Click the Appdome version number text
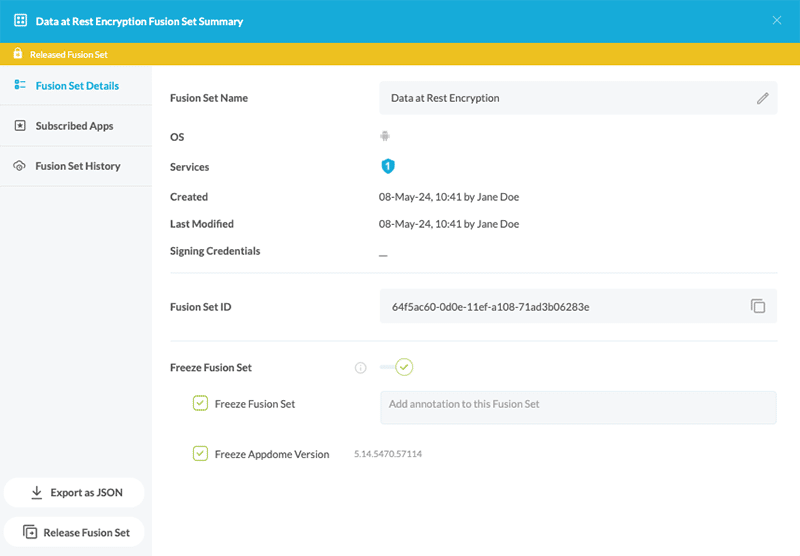 coord(388,454)
